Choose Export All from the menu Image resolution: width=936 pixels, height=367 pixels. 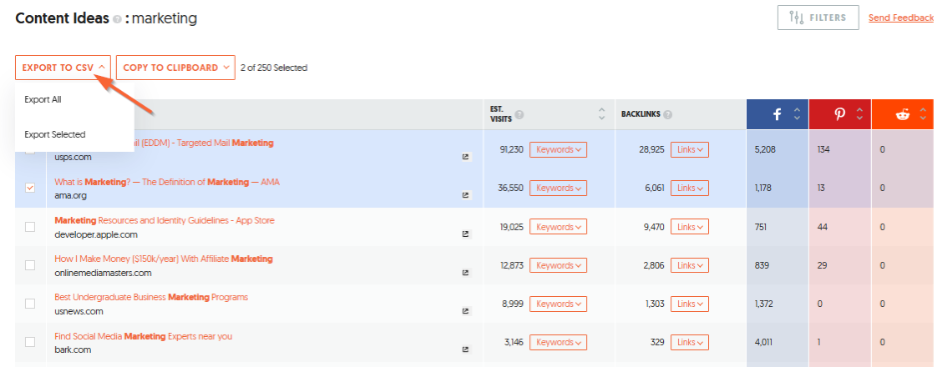[x=43, y=100]
